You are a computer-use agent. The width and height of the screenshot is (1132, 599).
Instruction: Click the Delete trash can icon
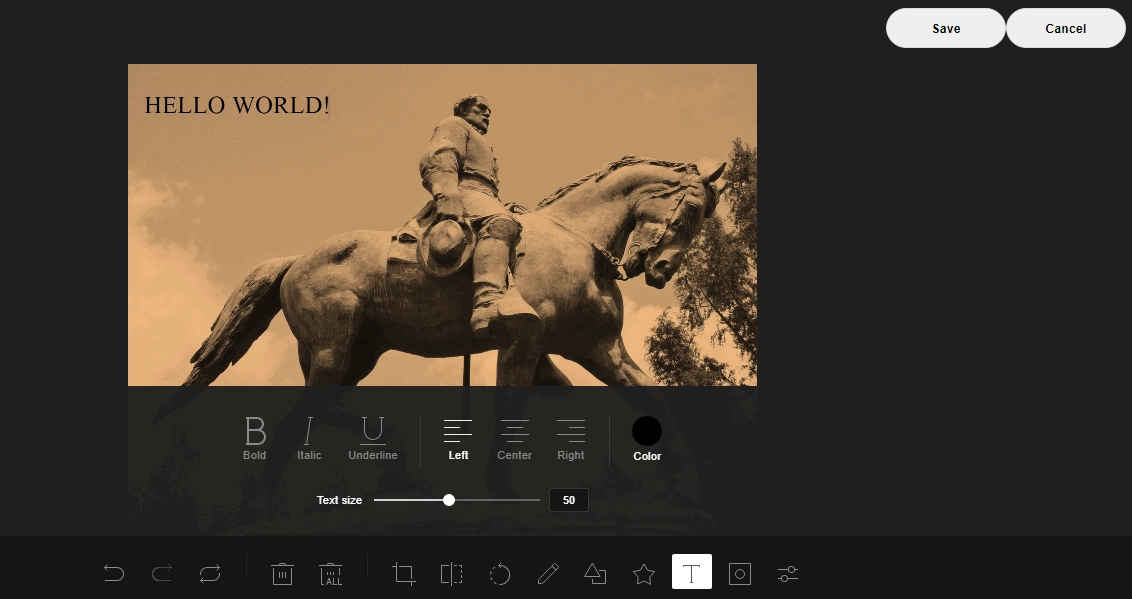[282, 573]
